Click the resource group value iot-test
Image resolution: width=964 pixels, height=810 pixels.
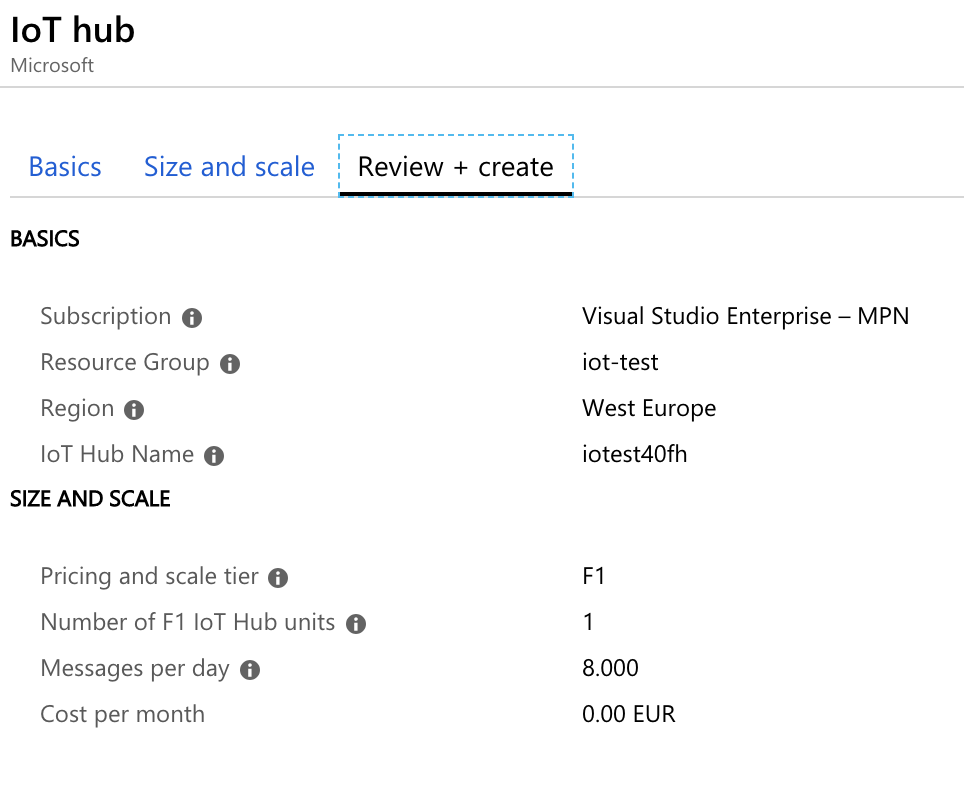pos(620,362)
